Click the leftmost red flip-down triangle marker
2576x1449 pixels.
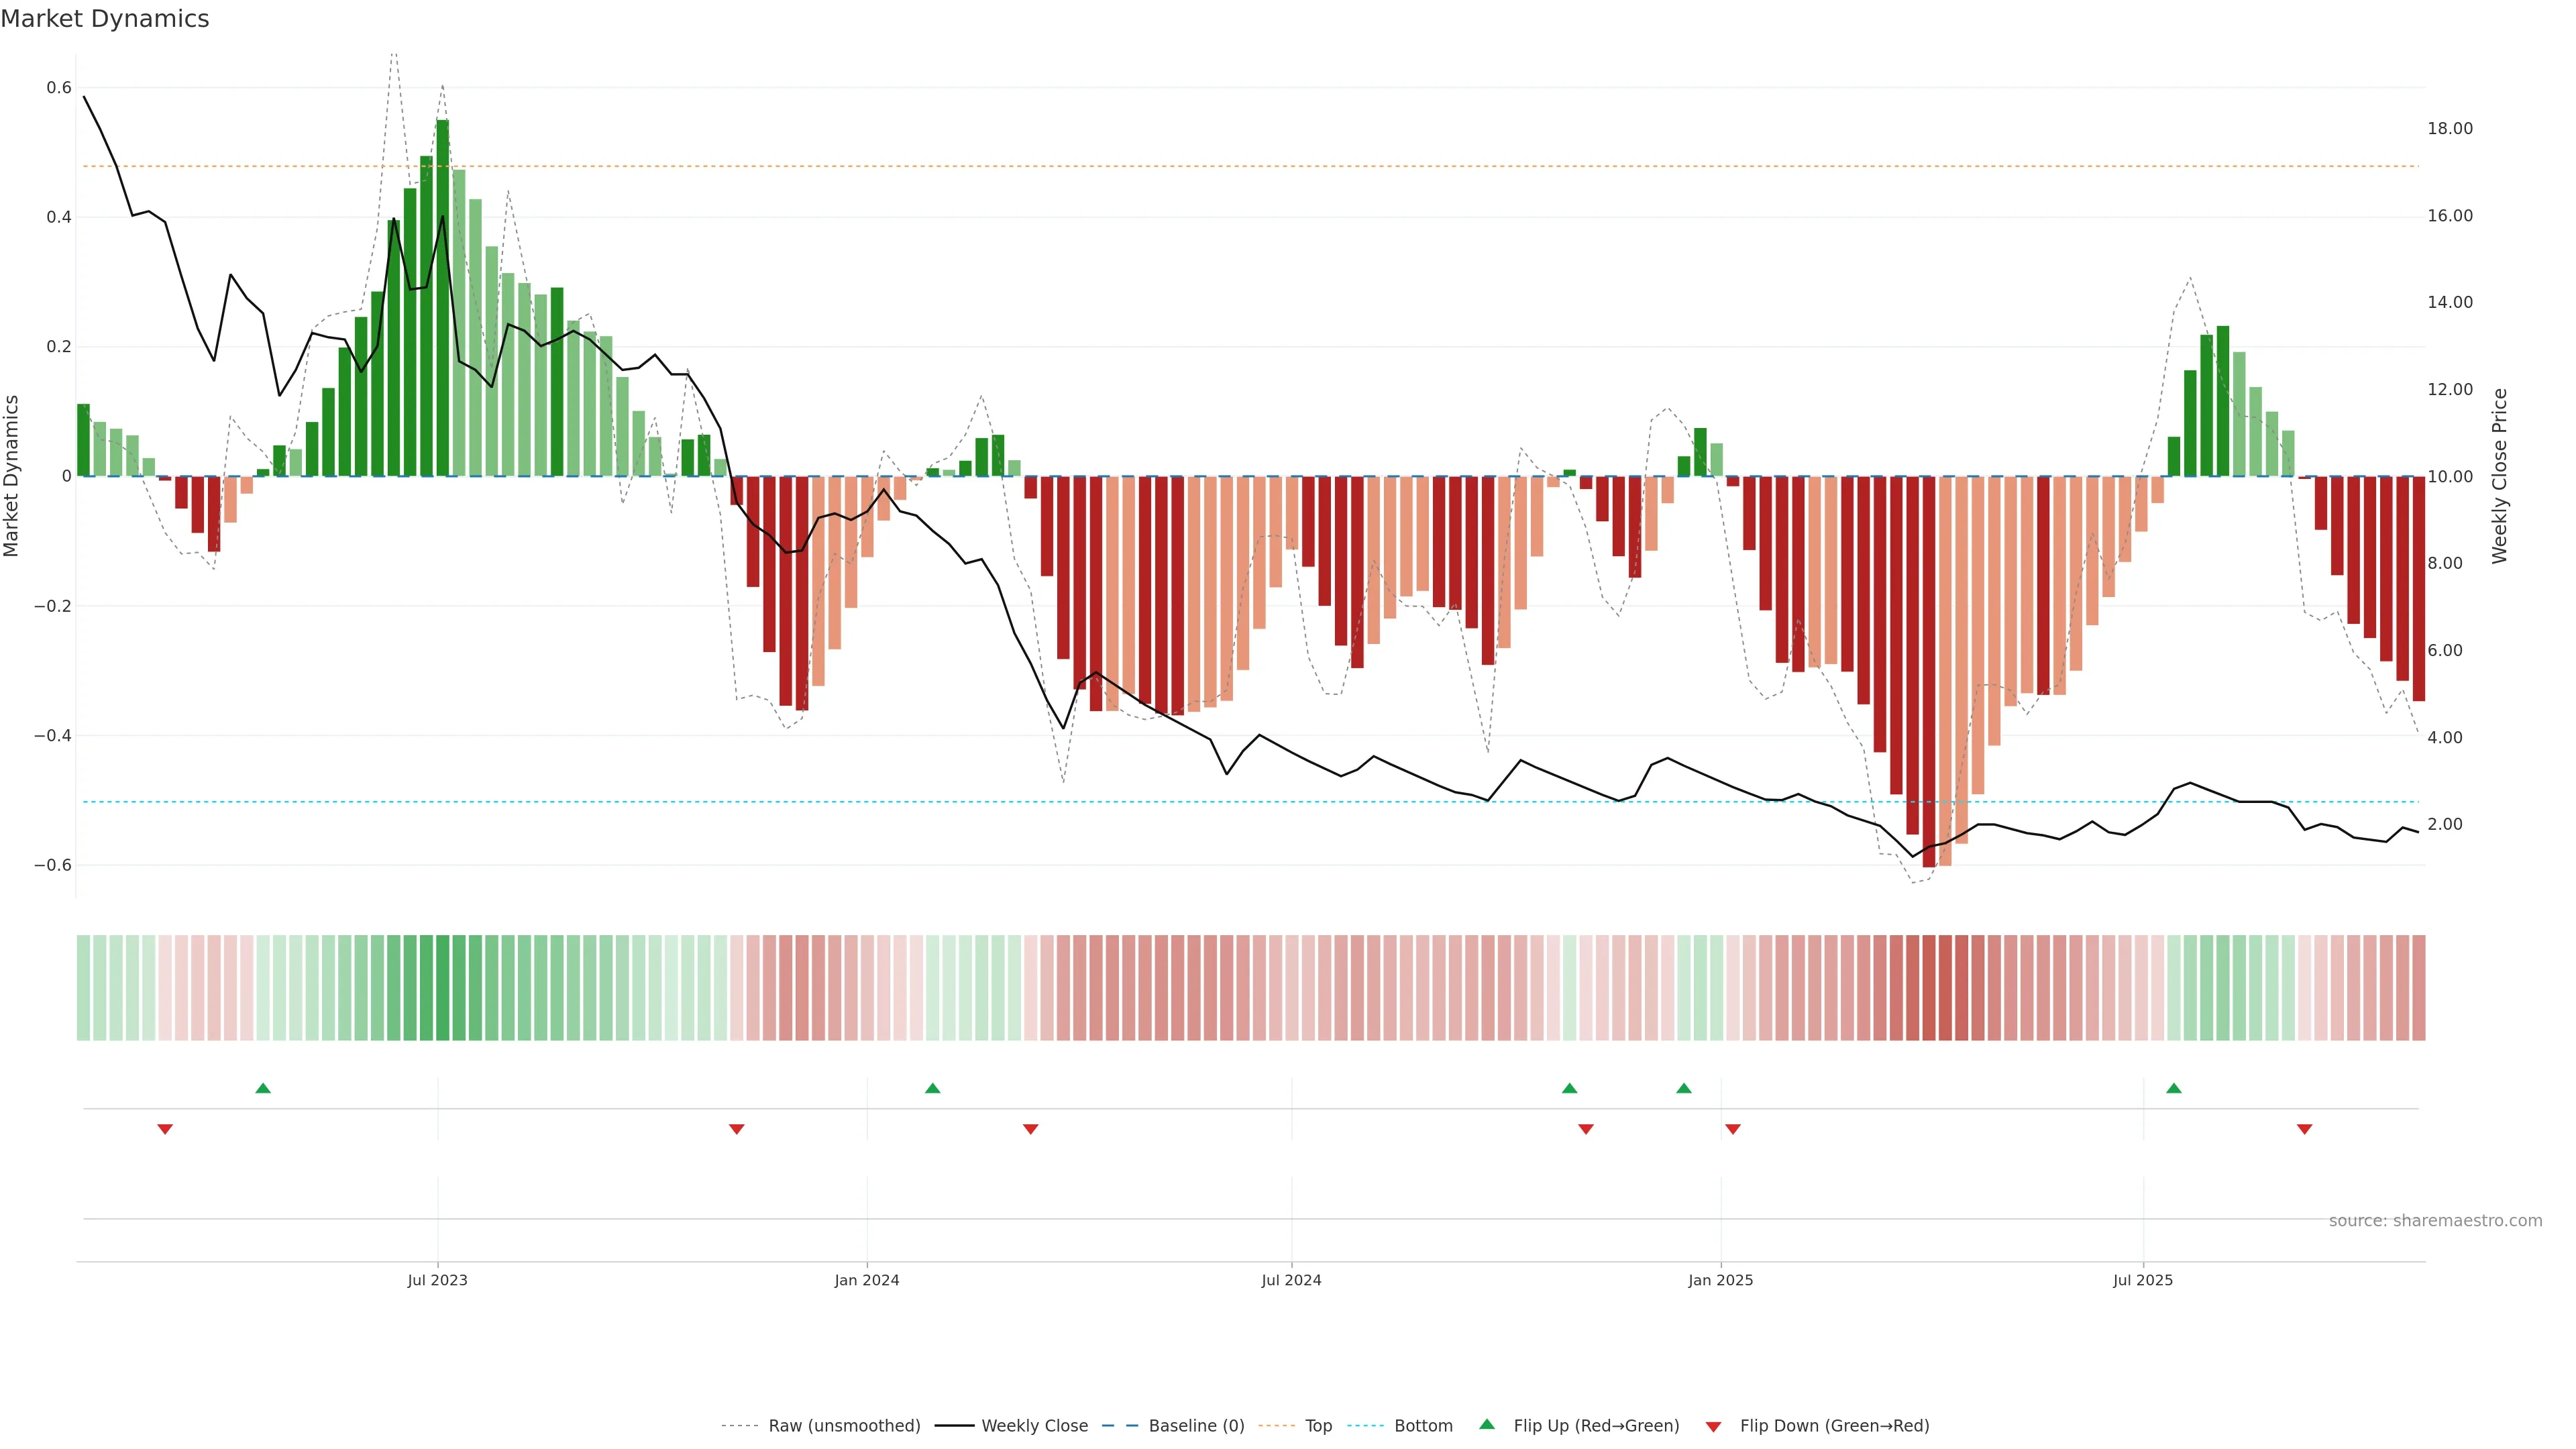pyautogui.click(x=165, y=1129)
